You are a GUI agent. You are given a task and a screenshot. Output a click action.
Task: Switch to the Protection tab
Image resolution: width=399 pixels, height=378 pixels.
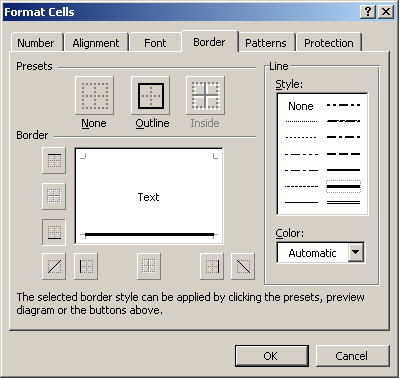[x=329, y=43]
